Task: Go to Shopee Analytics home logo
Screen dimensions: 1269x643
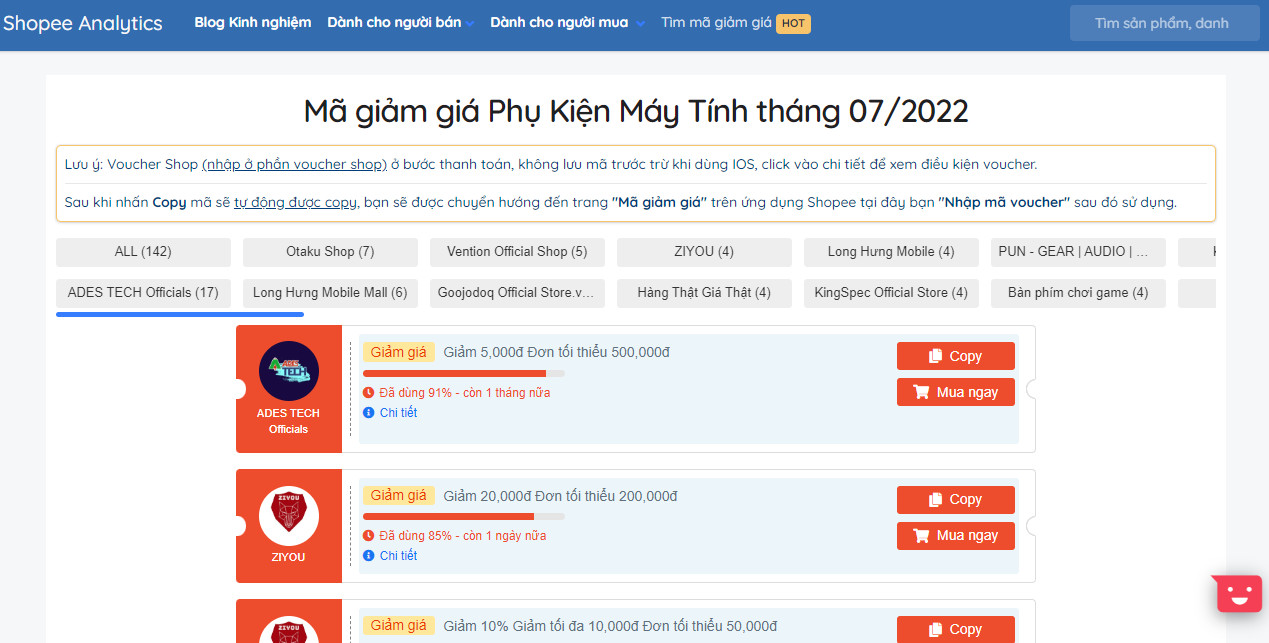Action: point(82,23)
